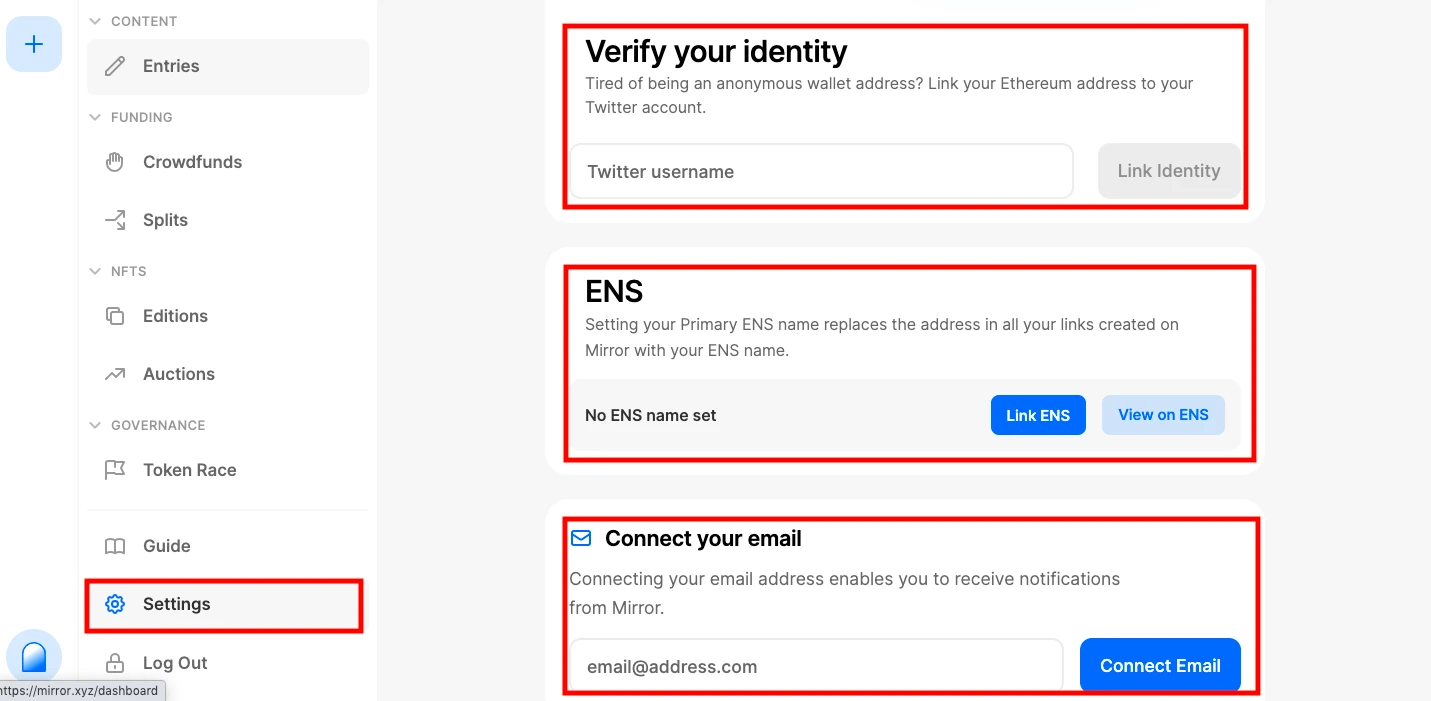Click the pencil icon beside Entries
The width and height of the screenshot is (1431, 701).
point(115,66)
